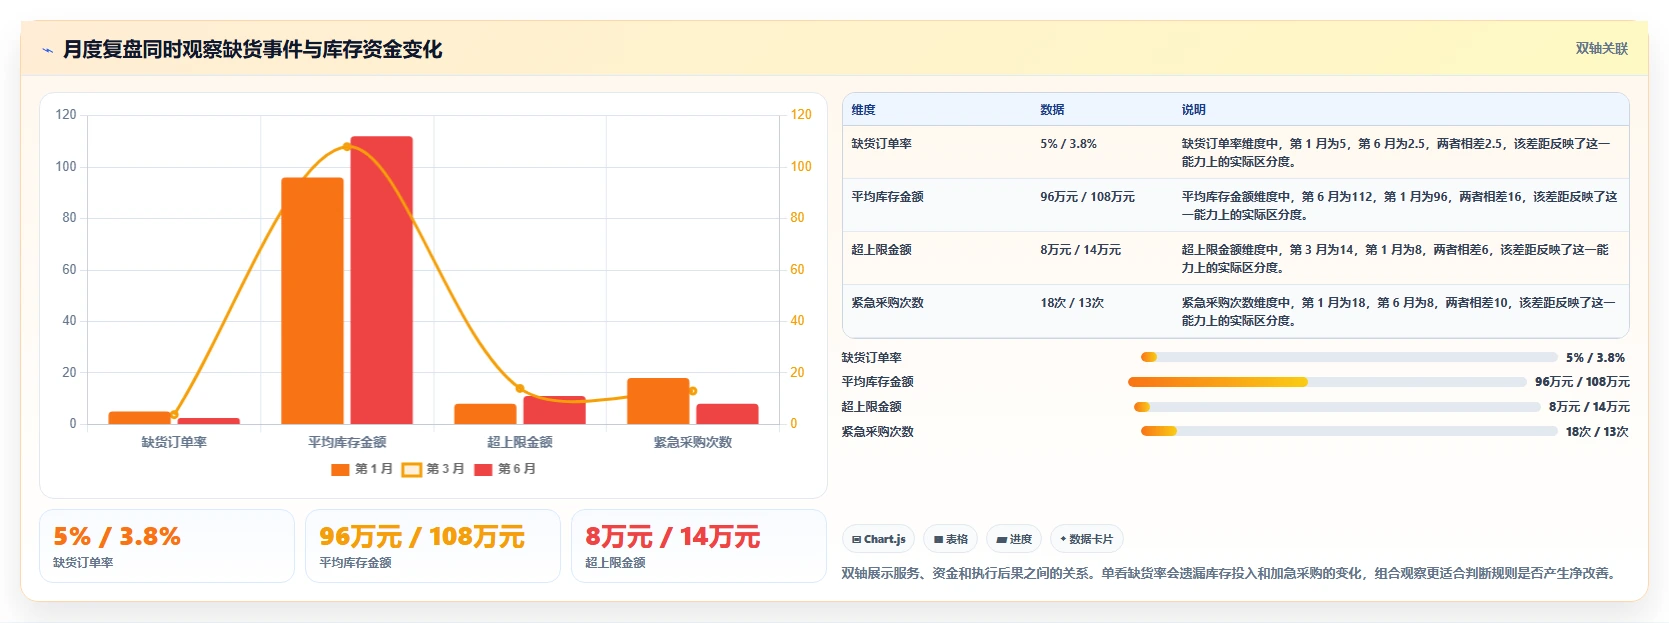Click the 平均库存金额 x-axis label
The image size is (1669, 623).
pos(347,442)
